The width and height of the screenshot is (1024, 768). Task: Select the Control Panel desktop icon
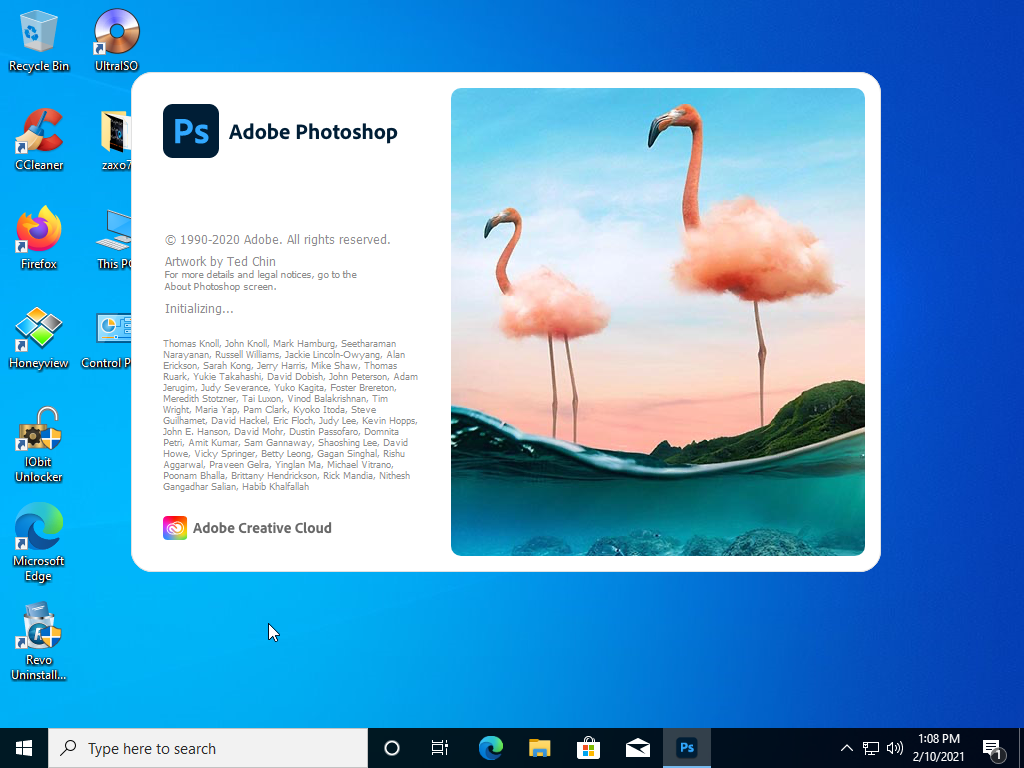tap(106, 338)
